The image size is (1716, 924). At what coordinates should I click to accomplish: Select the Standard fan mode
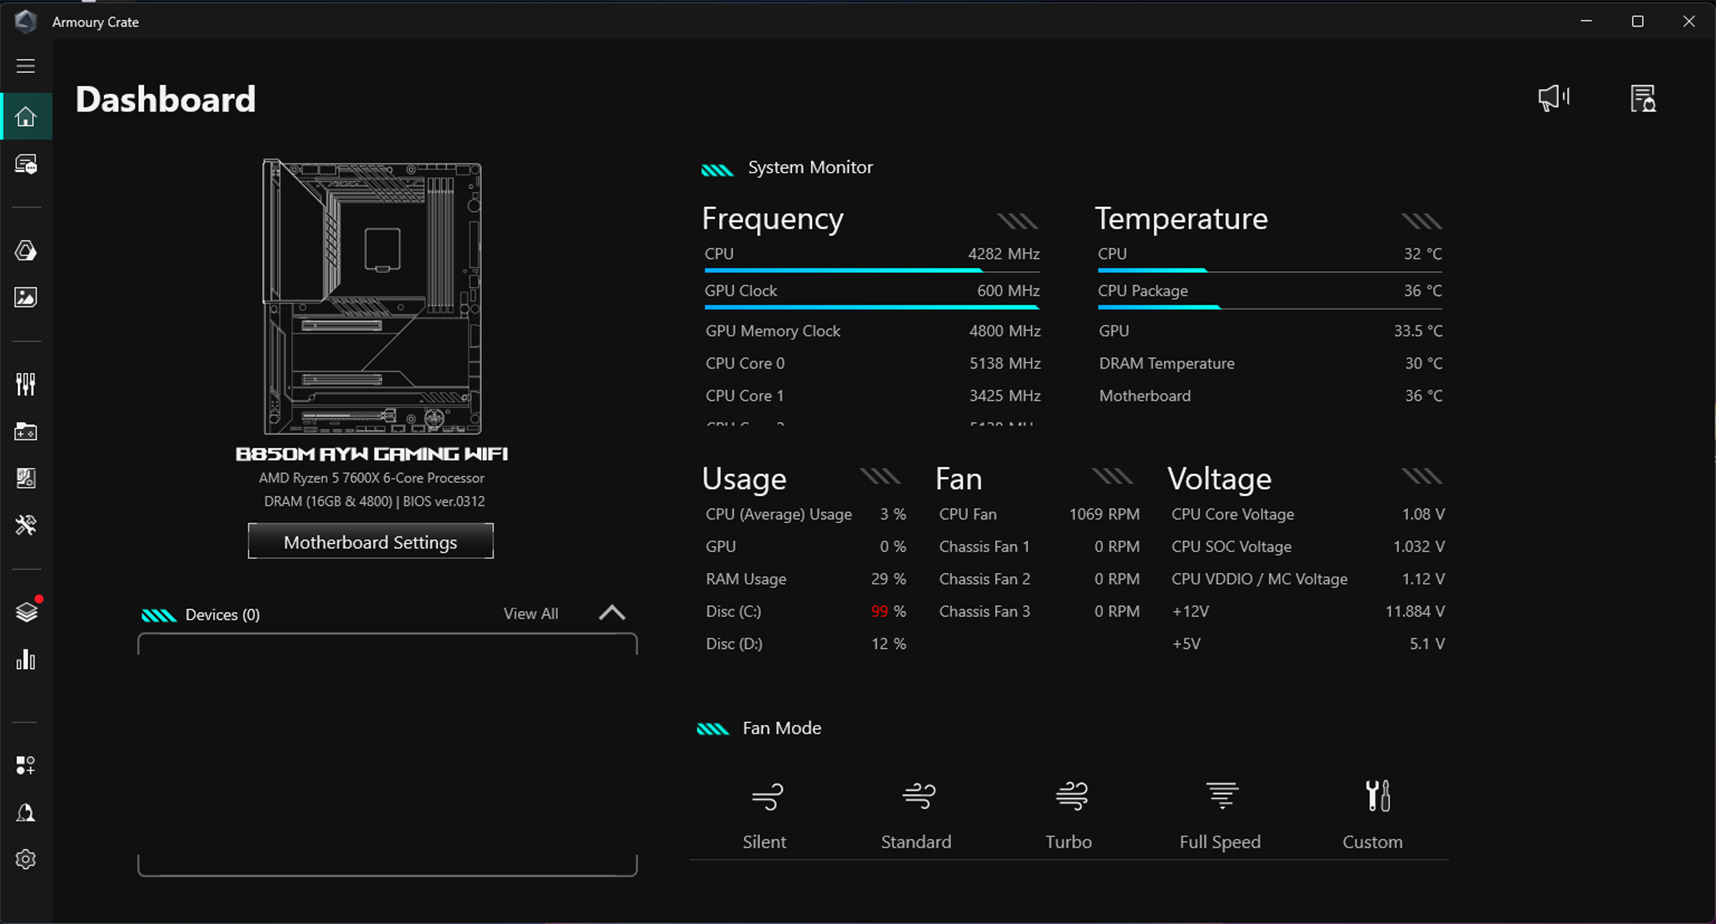[916, 815]
